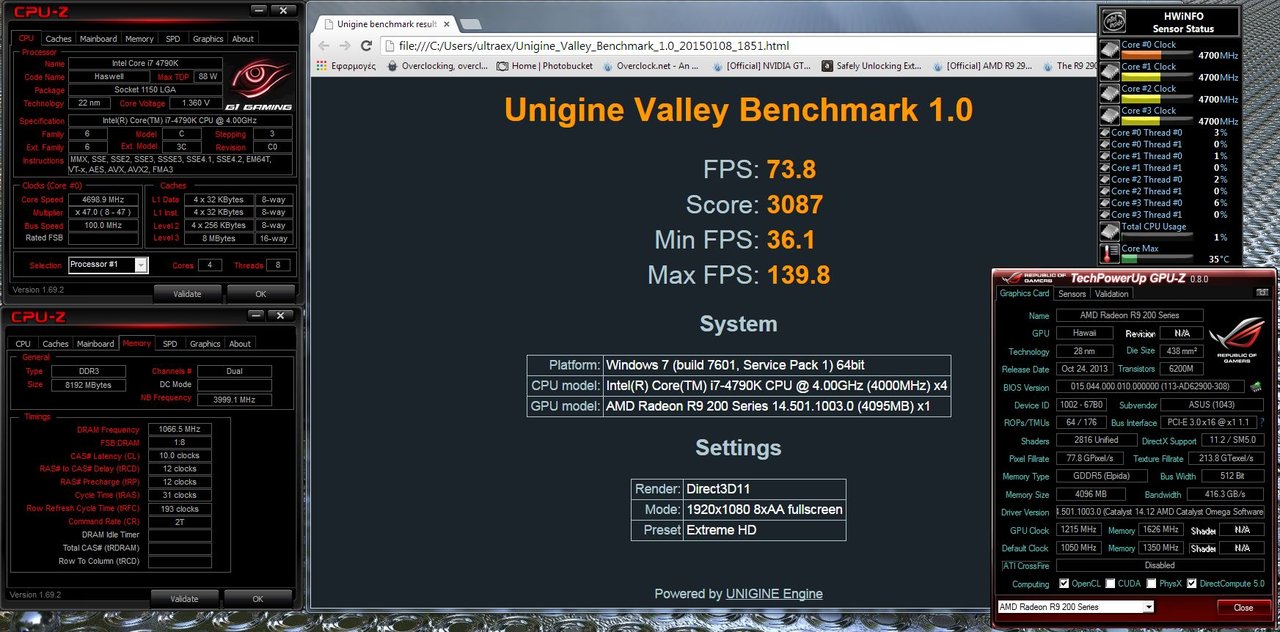The height and width of the screenshot is (632, 1280).
Task: Click the browser address bar URL
Action: point(594,46)
